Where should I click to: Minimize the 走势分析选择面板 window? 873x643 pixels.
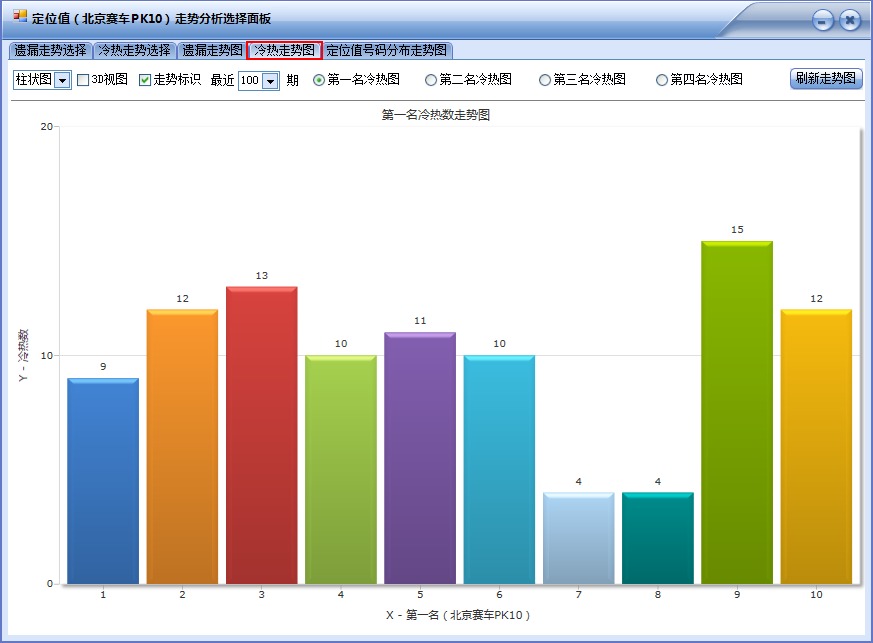coord(821,19)
